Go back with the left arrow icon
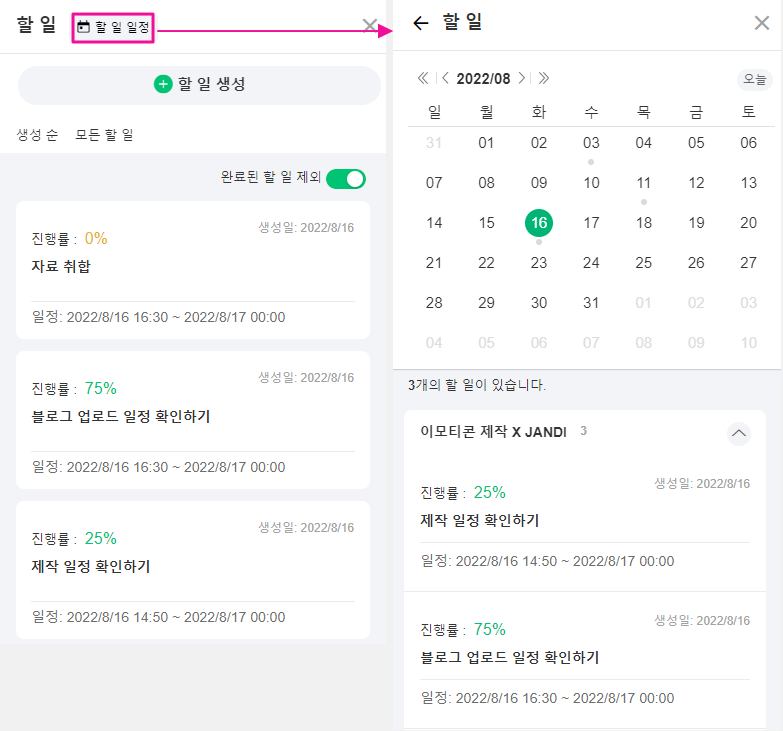The image size is (783, 731). click(x=420, y=23)
